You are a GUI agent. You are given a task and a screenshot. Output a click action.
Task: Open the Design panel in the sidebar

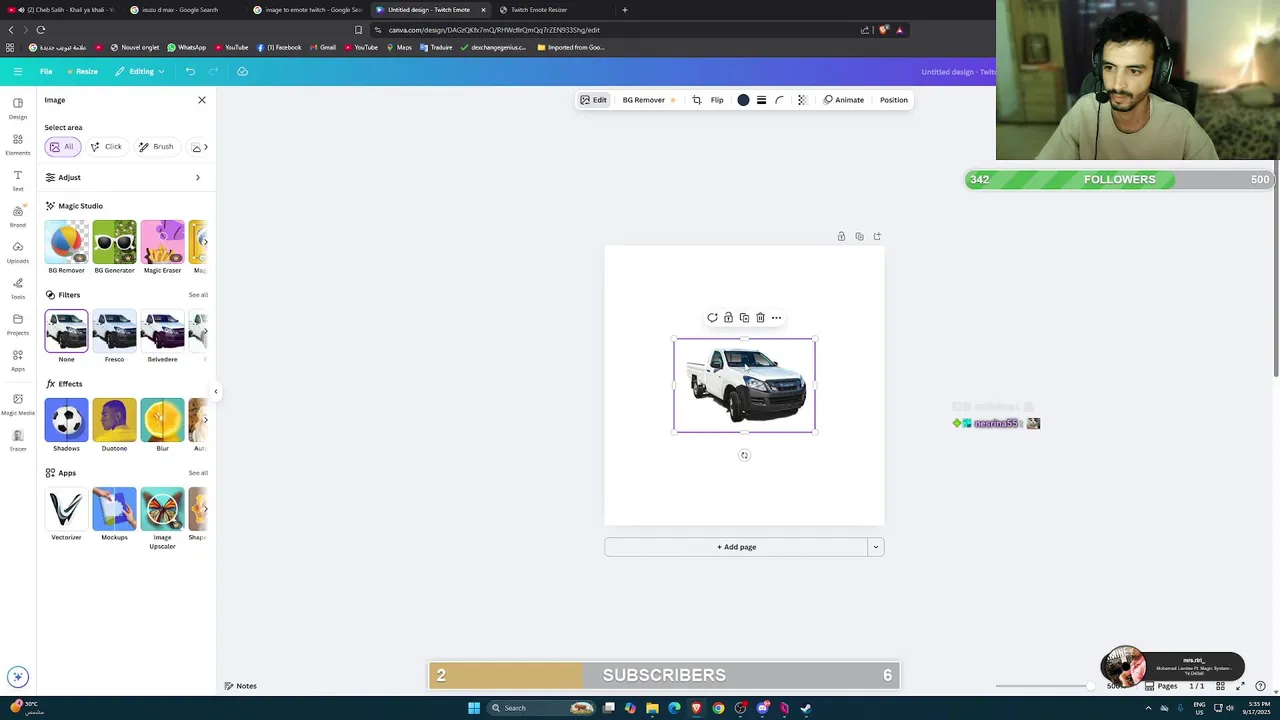point(18,108)
